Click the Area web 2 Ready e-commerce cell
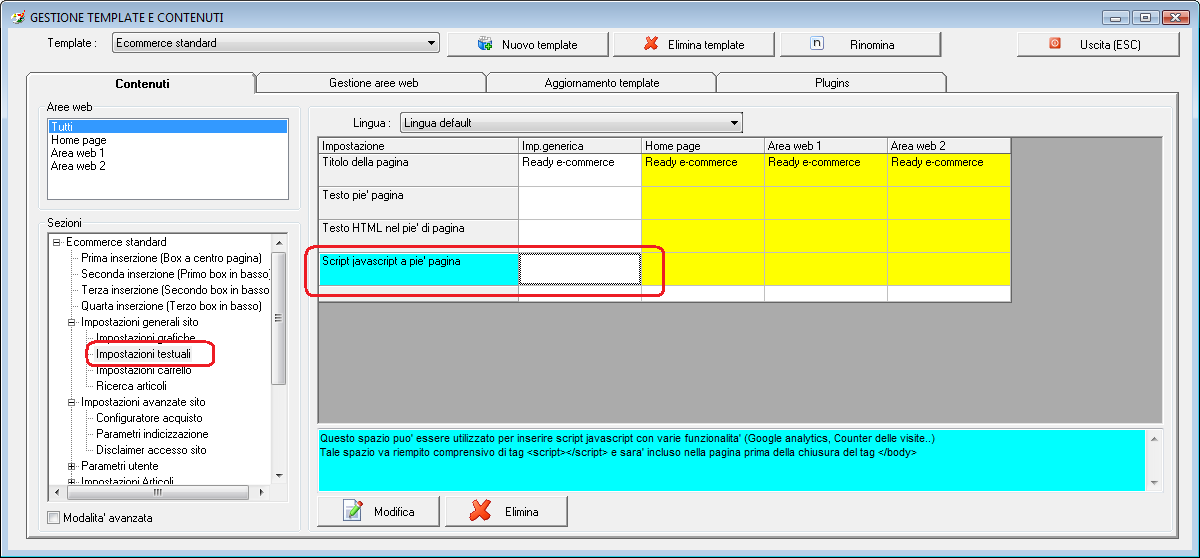This screenshot has height=558, width=1200. coord(949,169)
